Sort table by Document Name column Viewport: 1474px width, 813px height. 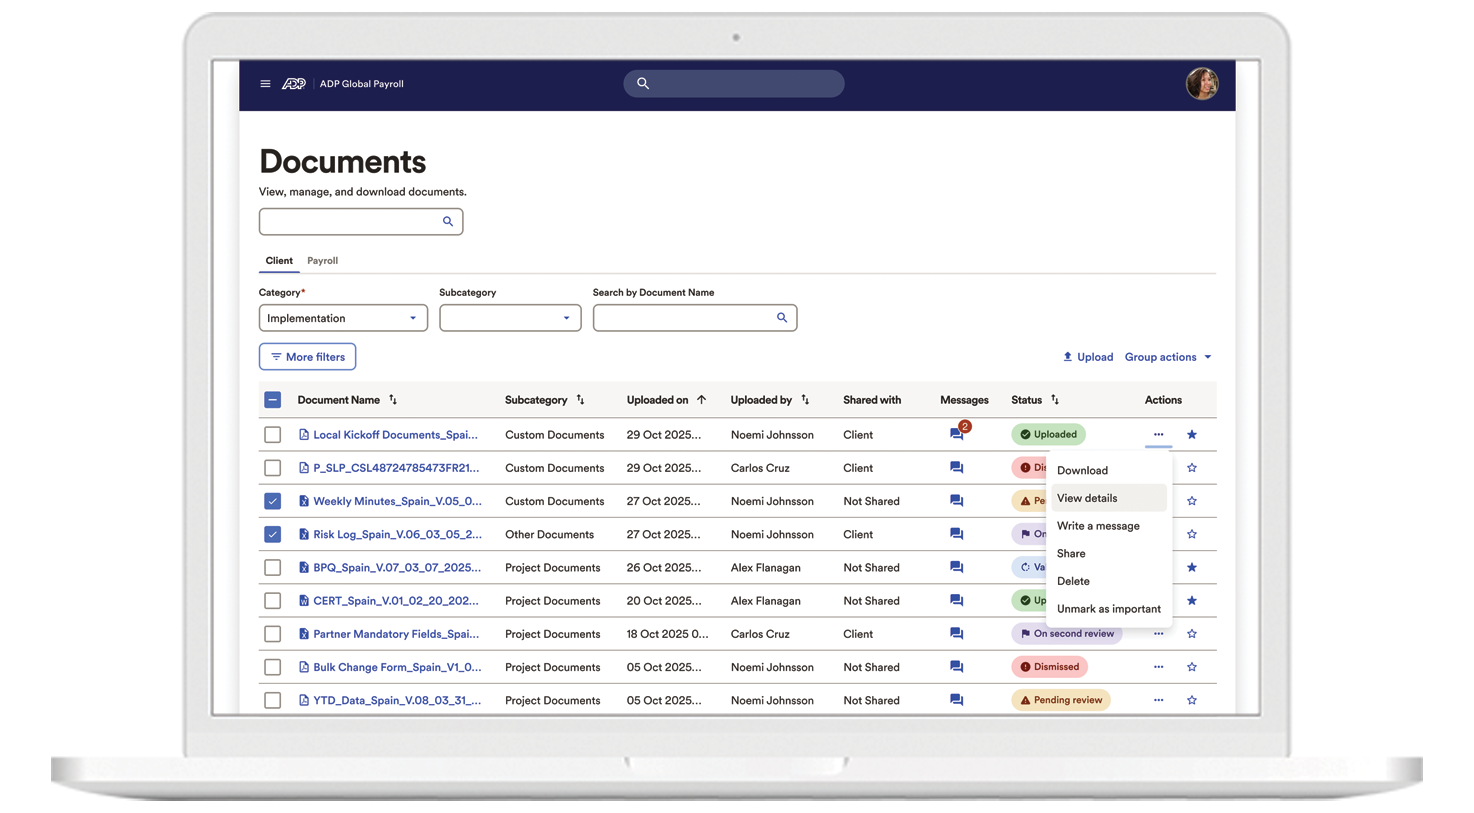click(393, 400)
